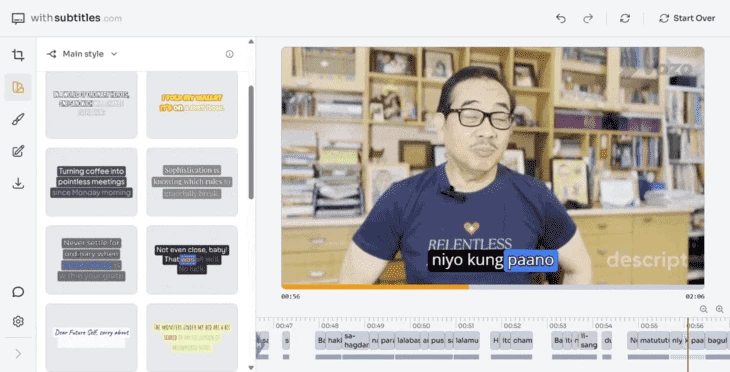
Task: Open the subtitle style templates panel
Action: (18, 87)
